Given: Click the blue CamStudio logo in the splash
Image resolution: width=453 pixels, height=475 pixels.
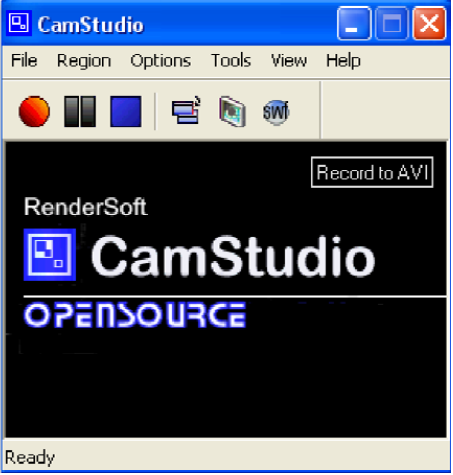Looking at the screenshot, I should (50, 255).
